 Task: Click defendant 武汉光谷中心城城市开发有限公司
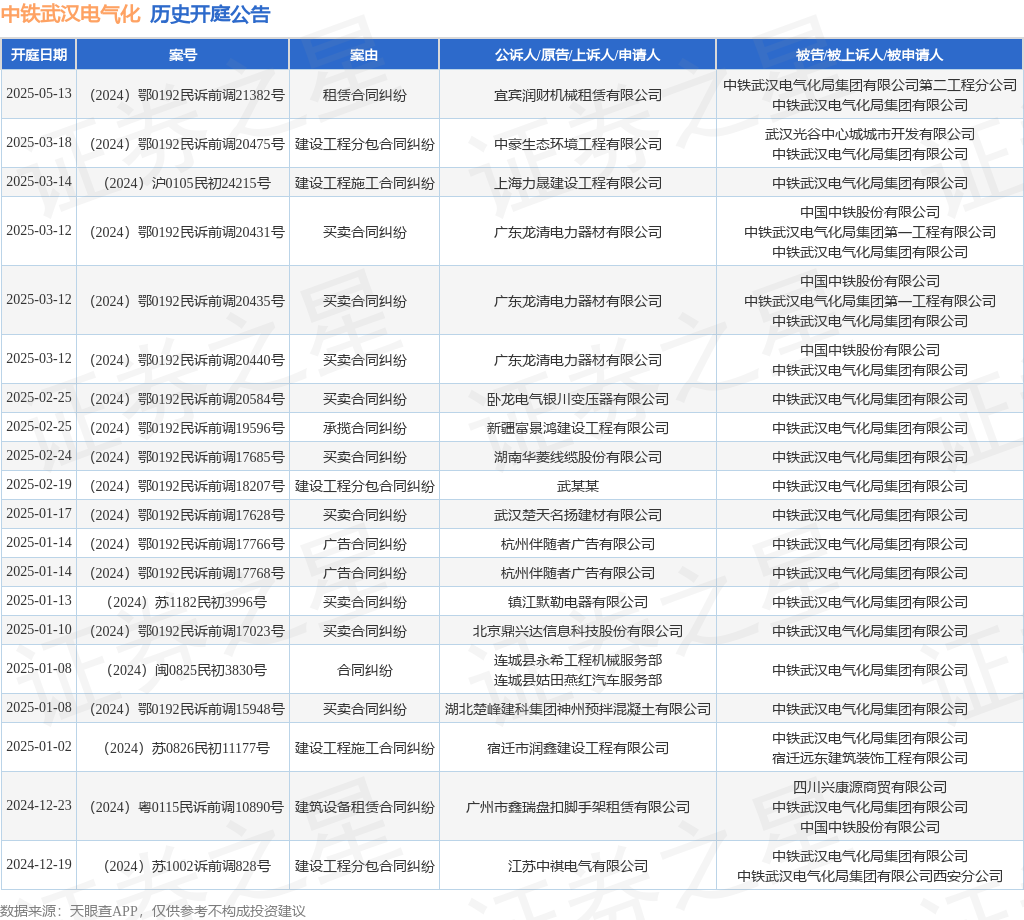870,135
